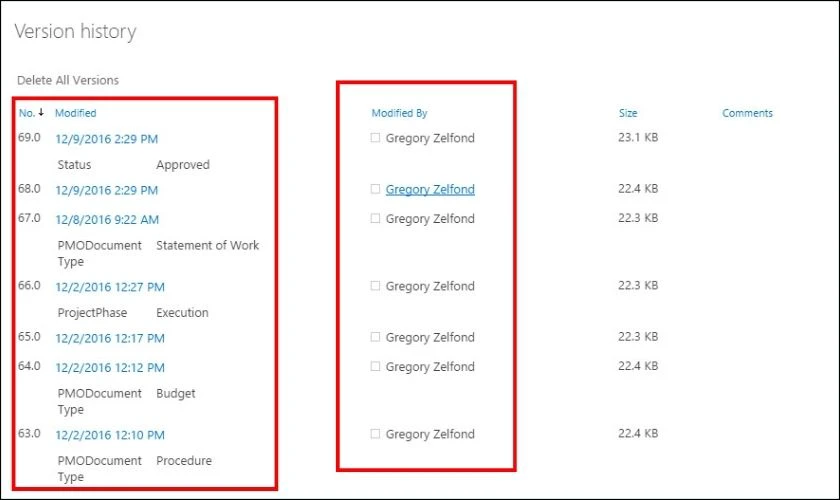Open version 69.0 dated 12/9/2016 2:29 PM
The image size is (840, 500).
click(107, 139)
